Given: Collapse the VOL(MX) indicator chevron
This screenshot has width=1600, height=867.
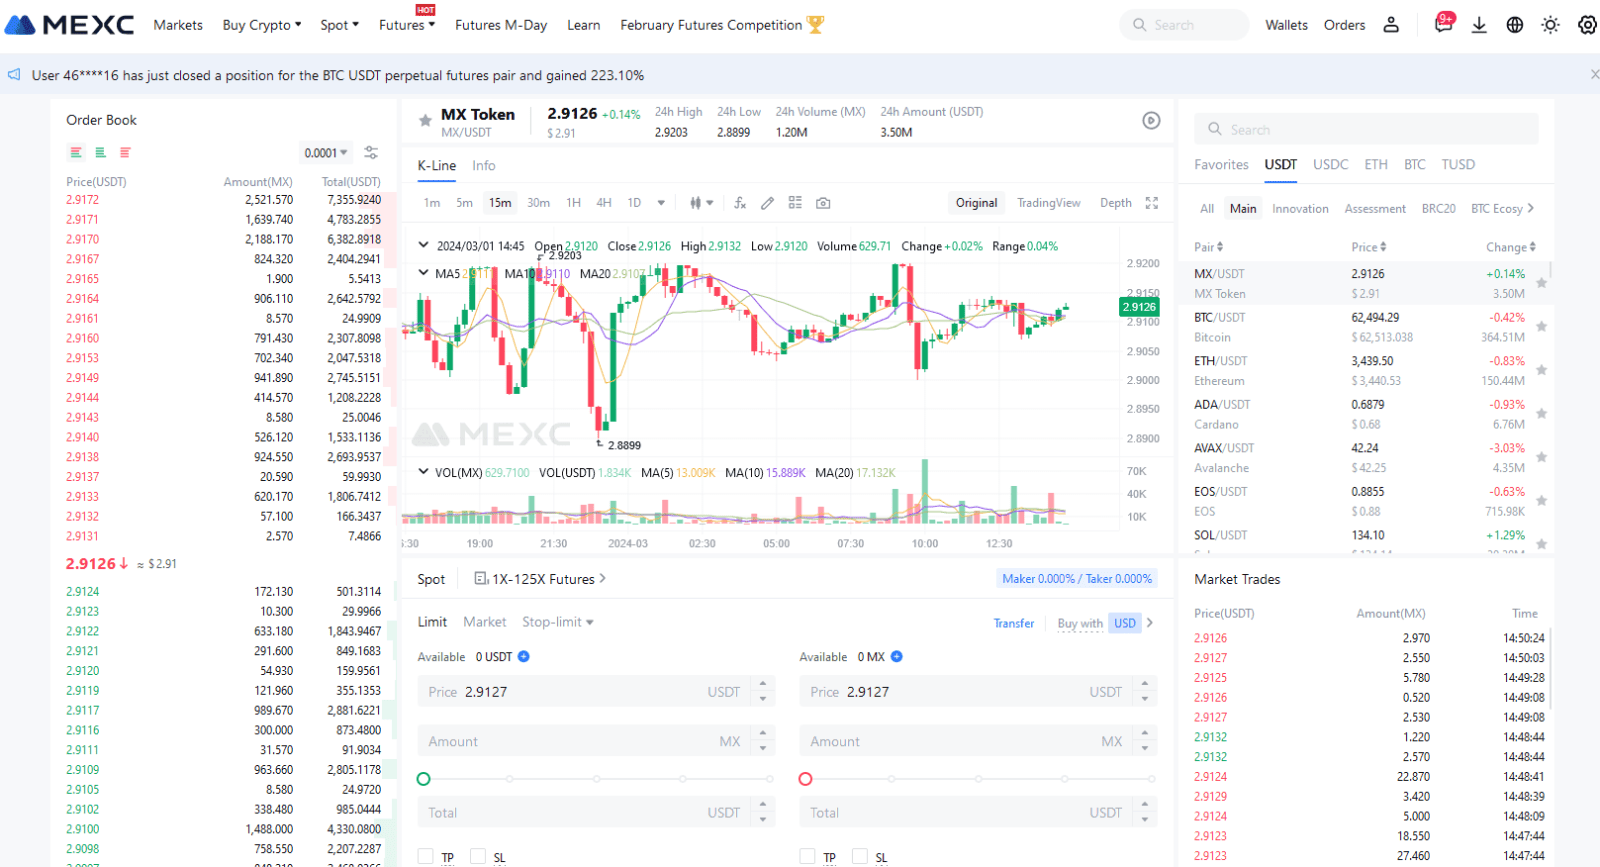Looking at the screenshot, I should (423, 472).
